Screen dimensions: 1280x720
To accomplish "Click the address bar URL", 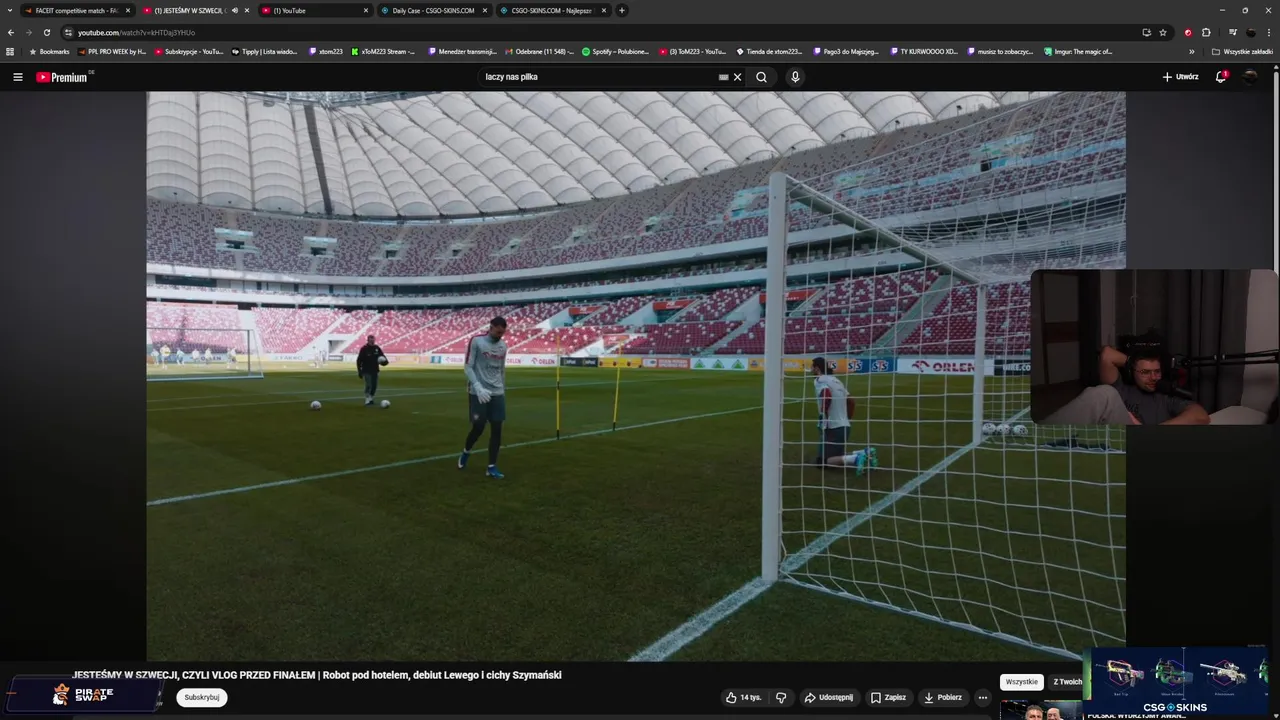I will 136,32.
